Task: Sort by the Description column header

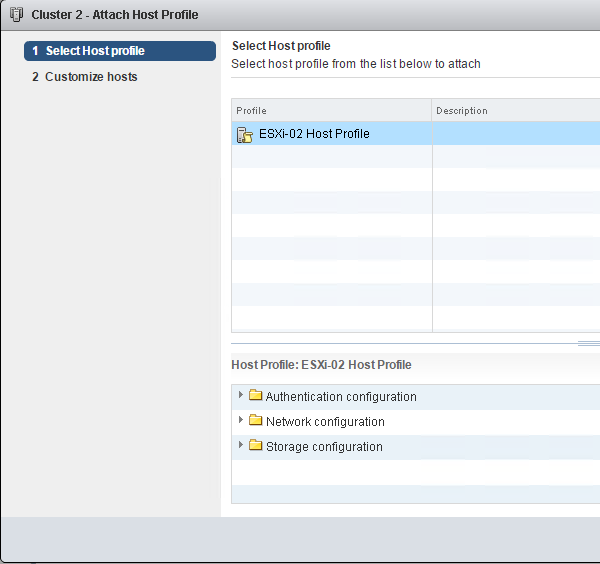Action: tap(516, 111)
